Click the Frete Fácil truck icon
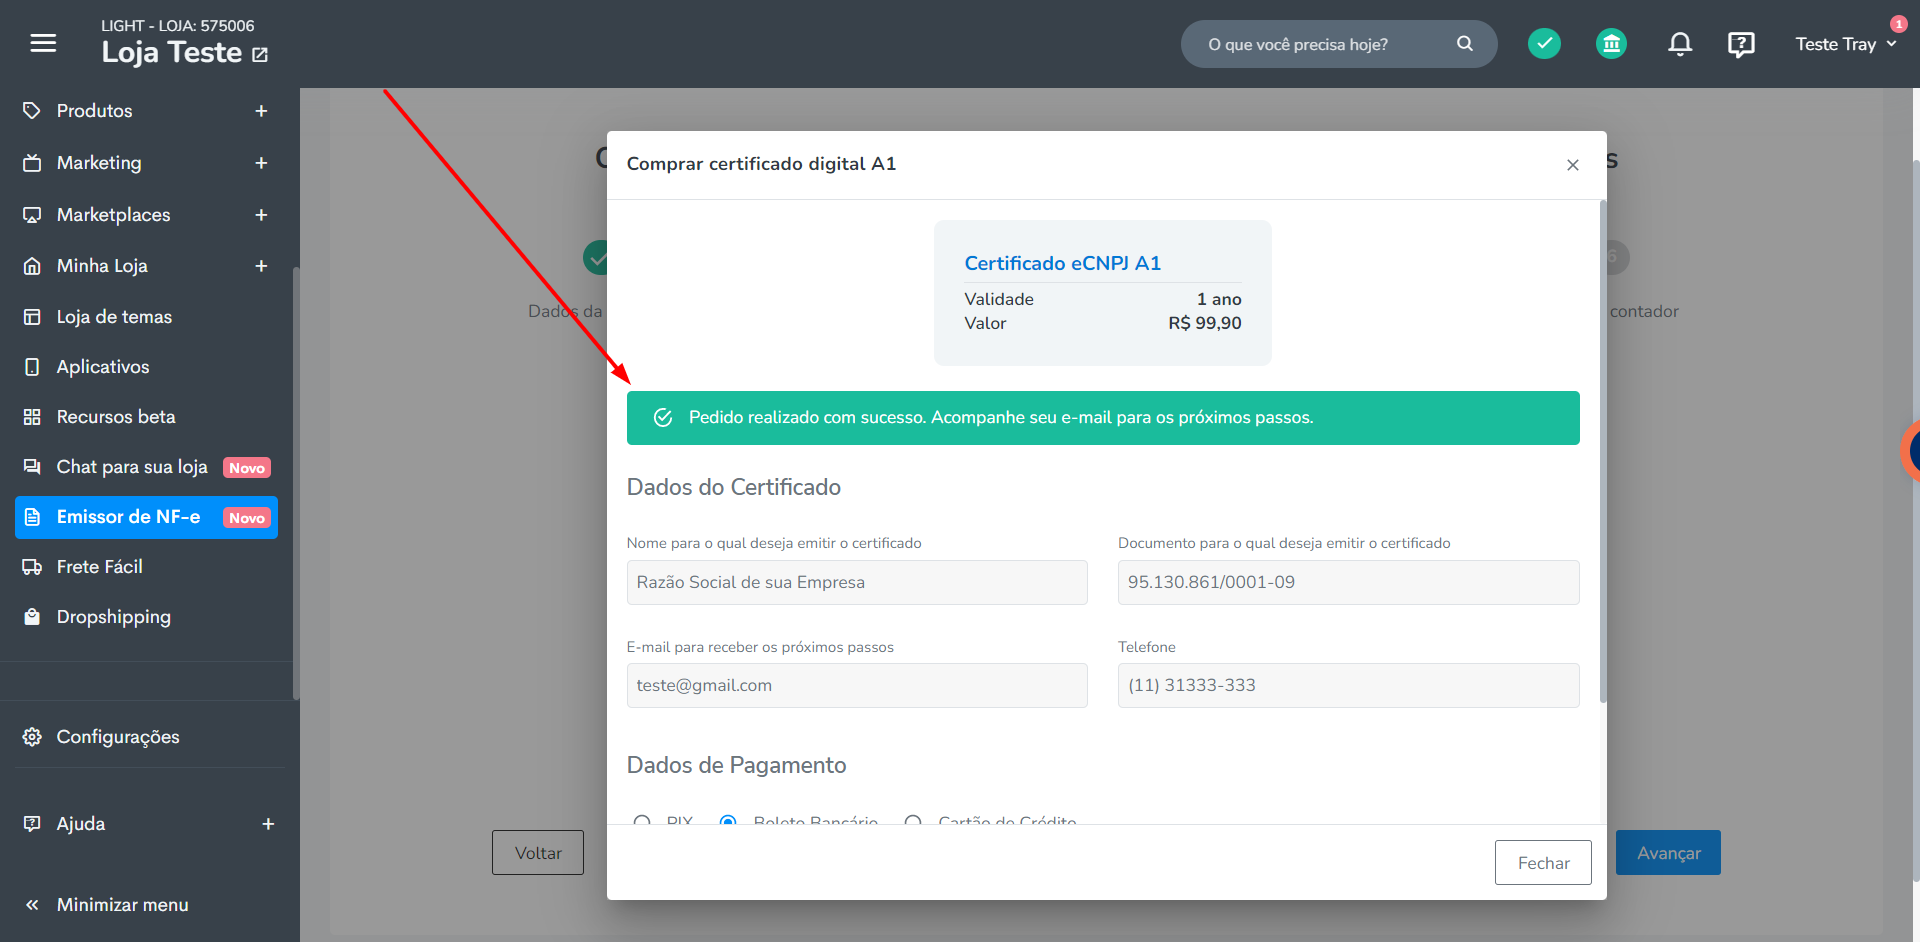 [32, 567]
